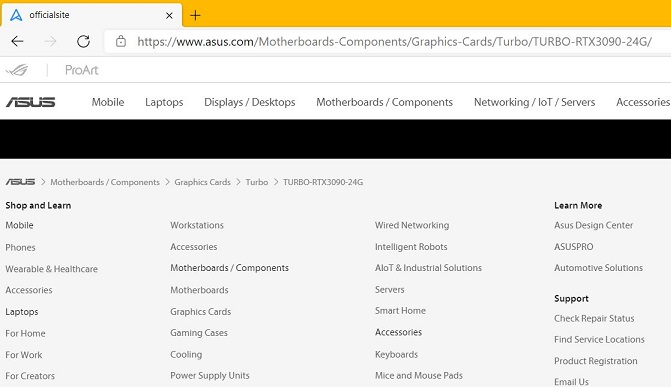Open the Phones footer link
The width and height of the screenshot is (671, 387).
21,247
